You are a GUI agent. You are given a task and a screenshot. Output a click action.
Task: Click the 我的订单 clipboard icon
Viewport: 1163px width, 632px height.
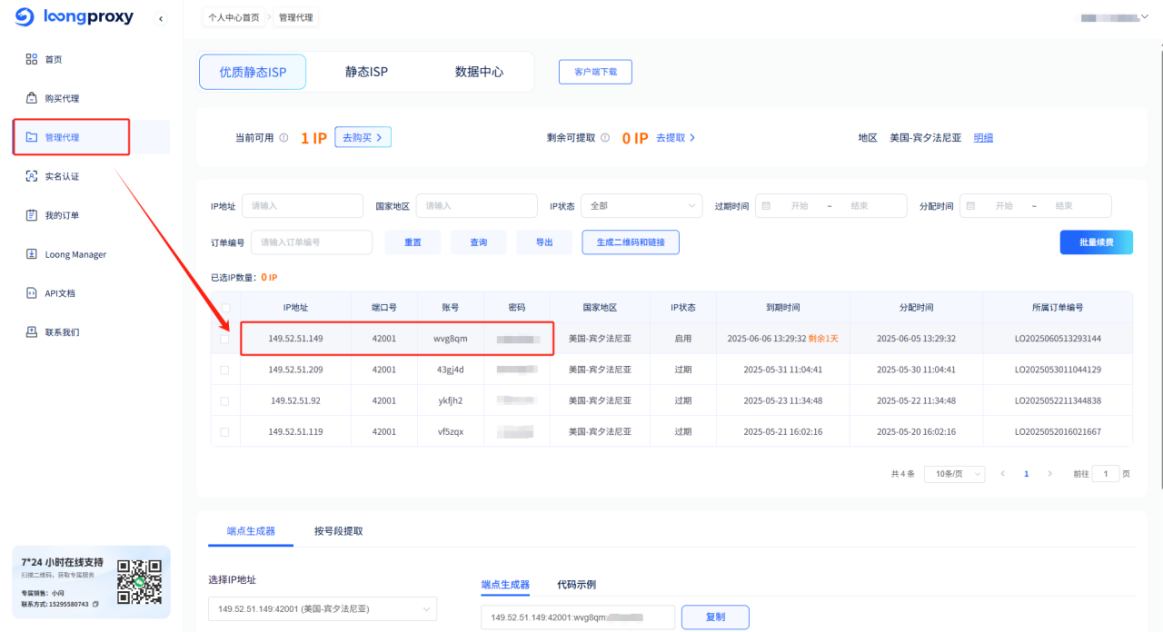31,215
